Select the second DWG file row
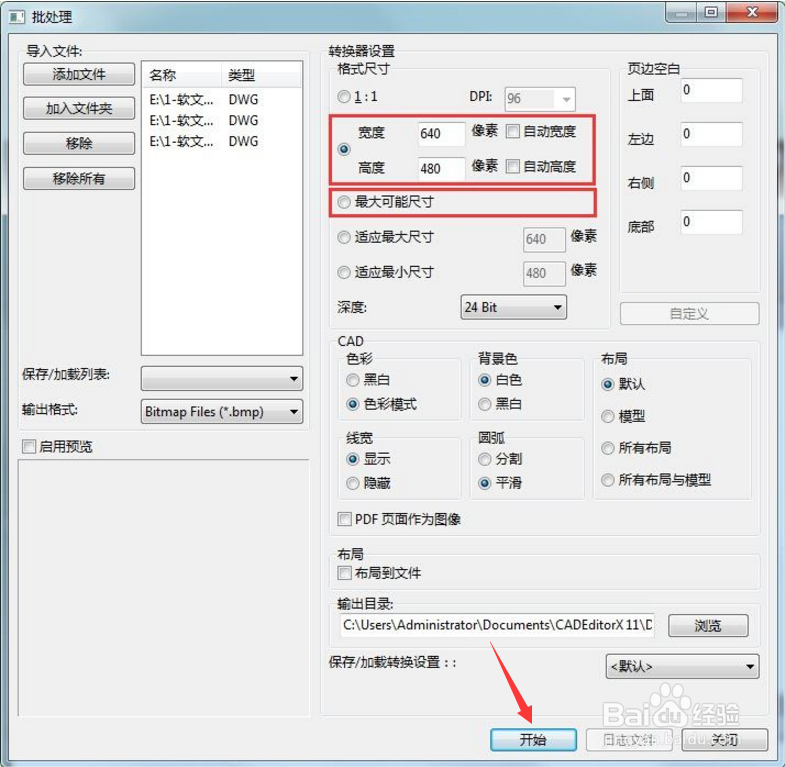Image resolution: width=785 pixels, height=767 pixels. pyautogui.click(x=222, y=121)
